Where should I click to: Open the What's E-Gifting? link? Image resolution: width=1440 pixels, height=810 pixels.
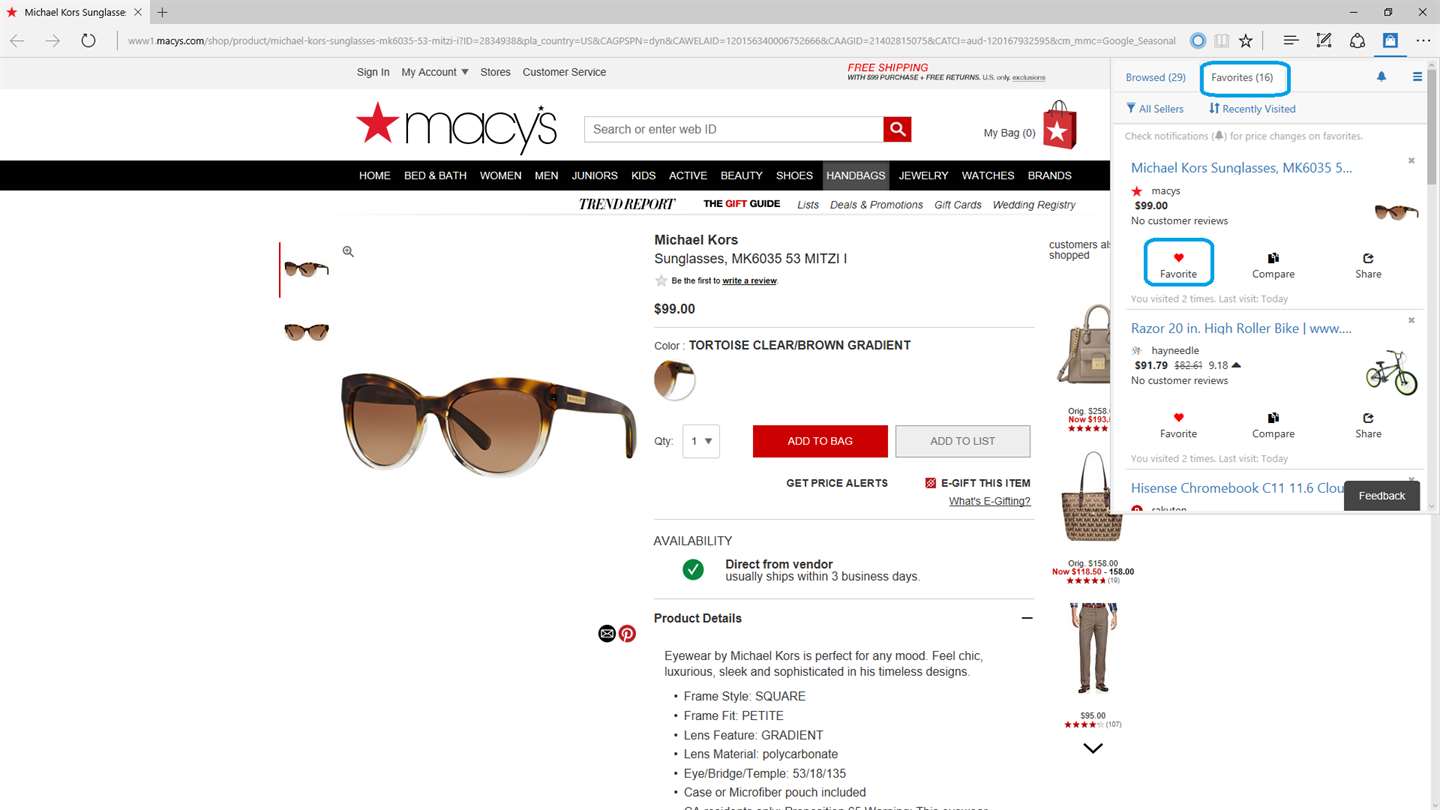(989, 501)
